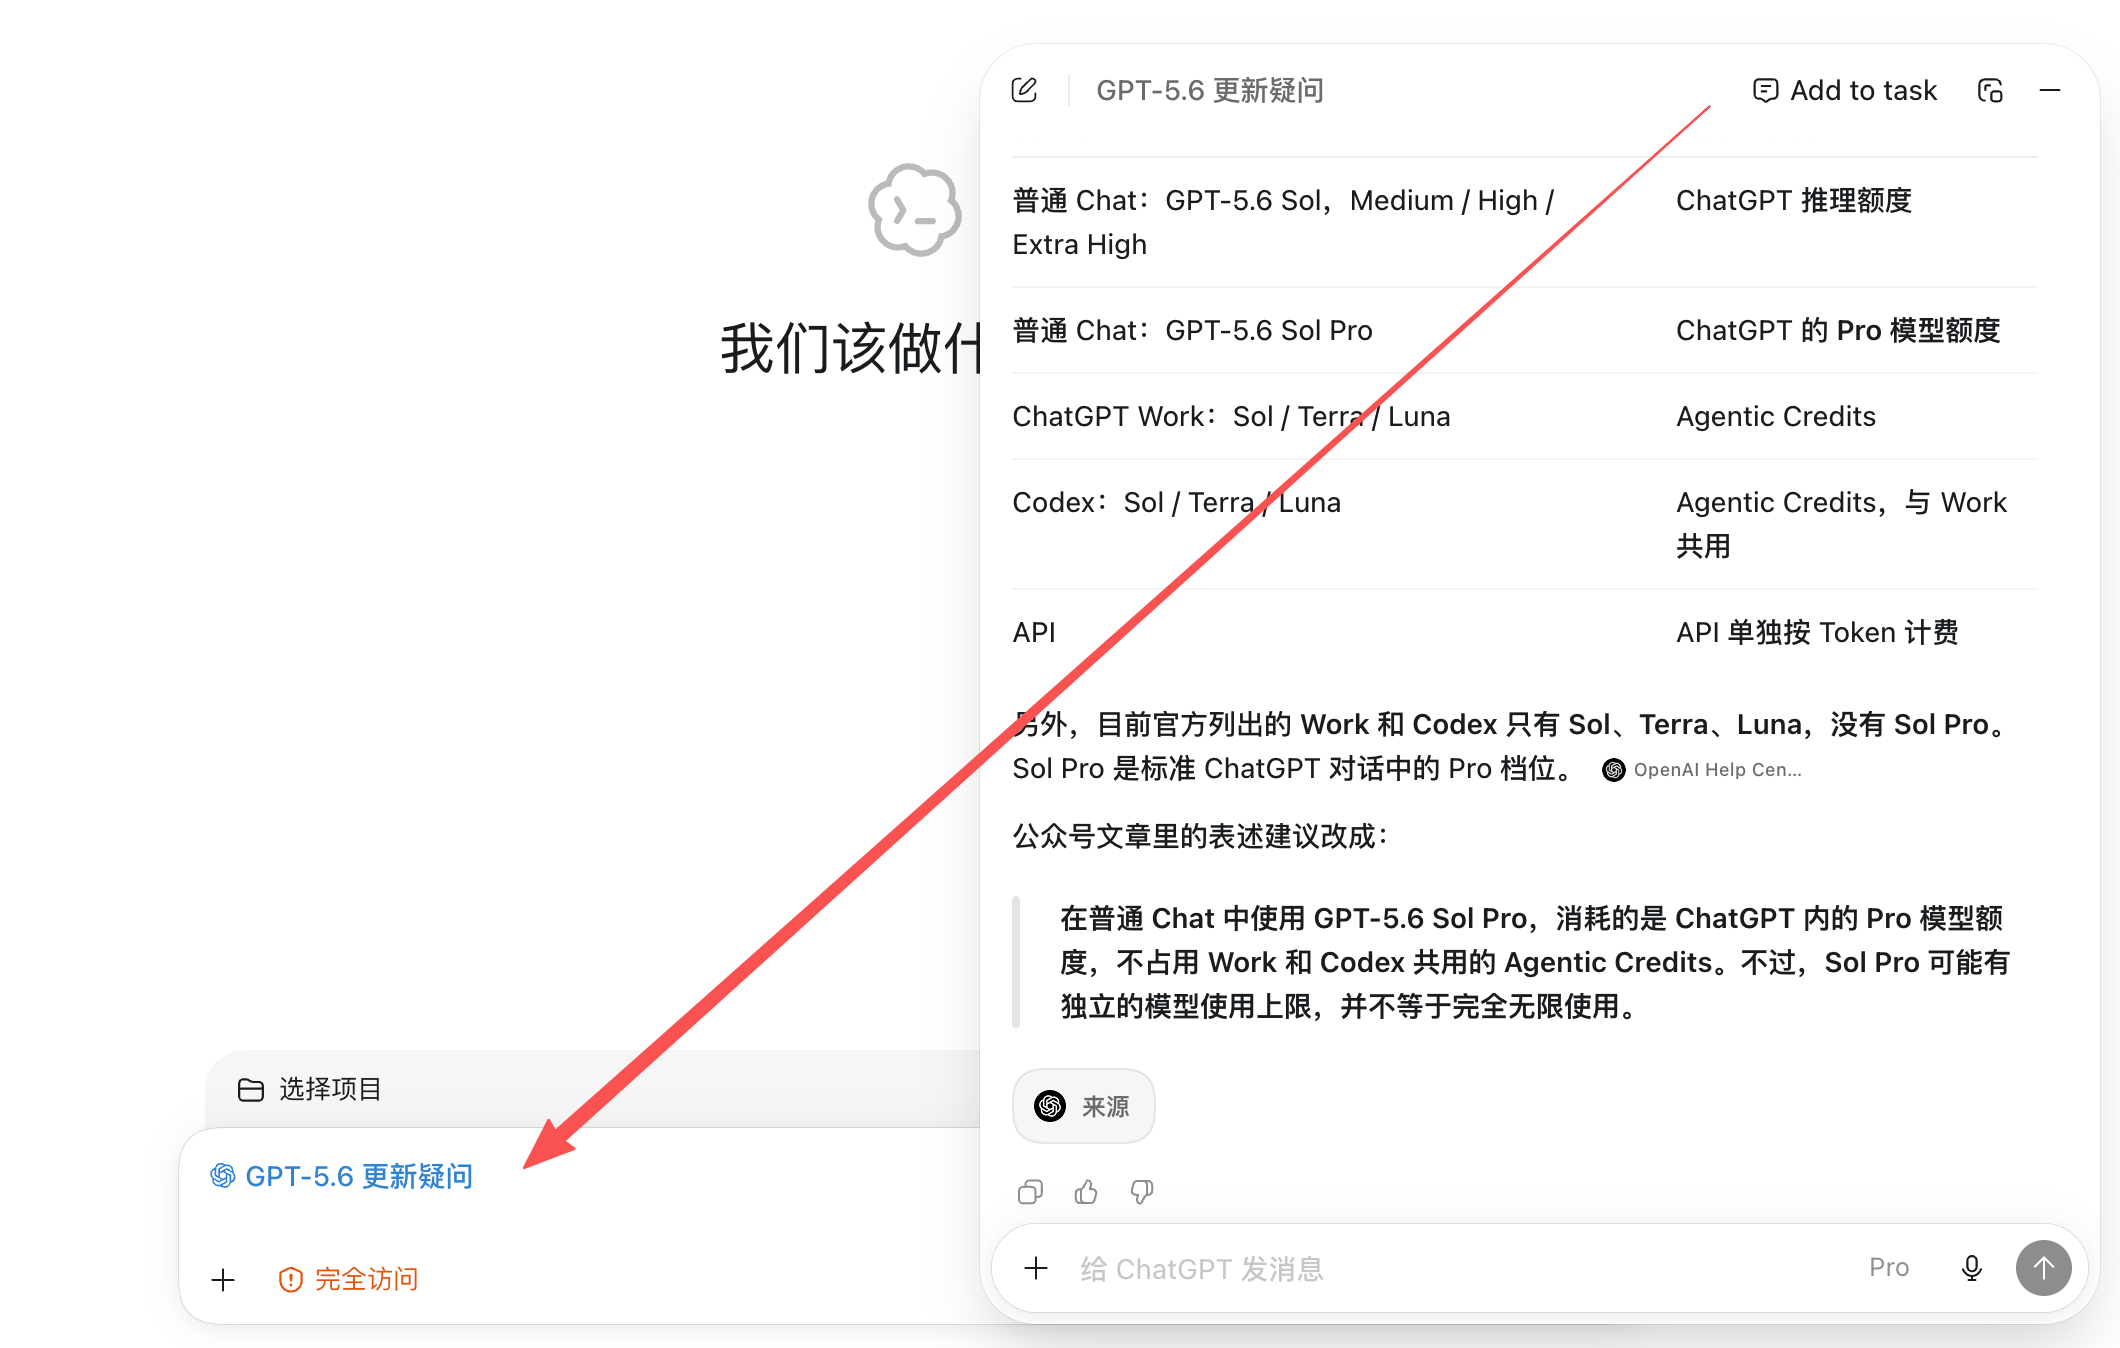
Task: Click the send arrow button
Action: (x=2043, y=1268)
